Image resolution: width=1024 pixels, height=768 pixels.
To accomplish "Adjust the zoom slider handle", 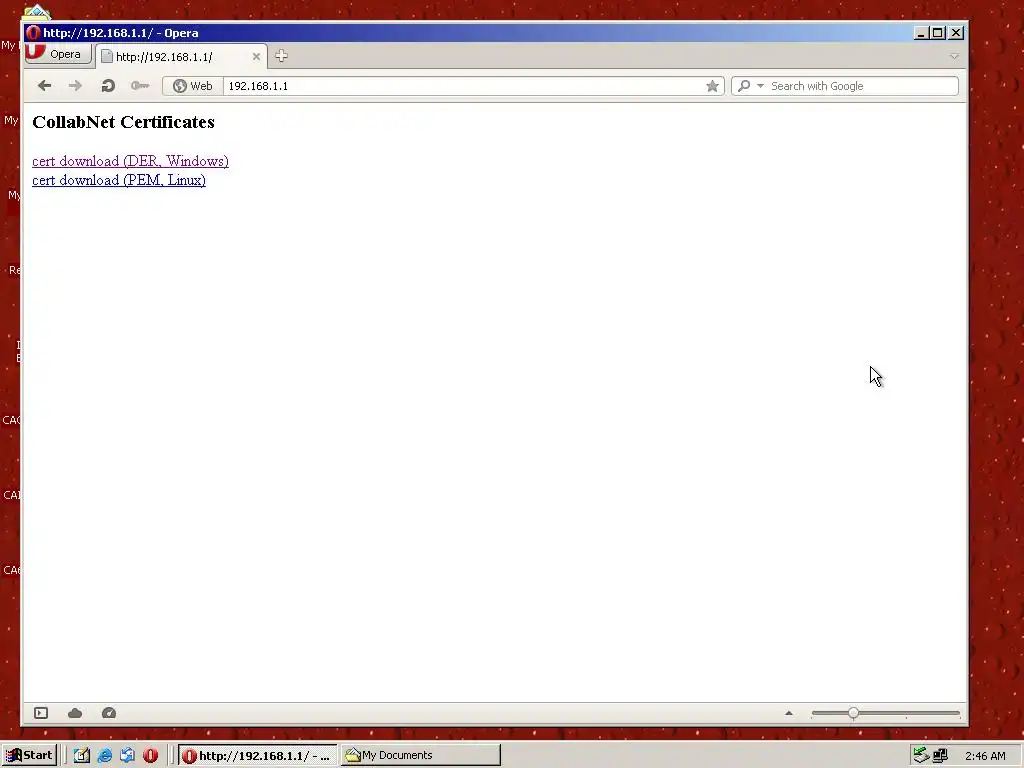I will pyautogui.click(x=854, y=713).
